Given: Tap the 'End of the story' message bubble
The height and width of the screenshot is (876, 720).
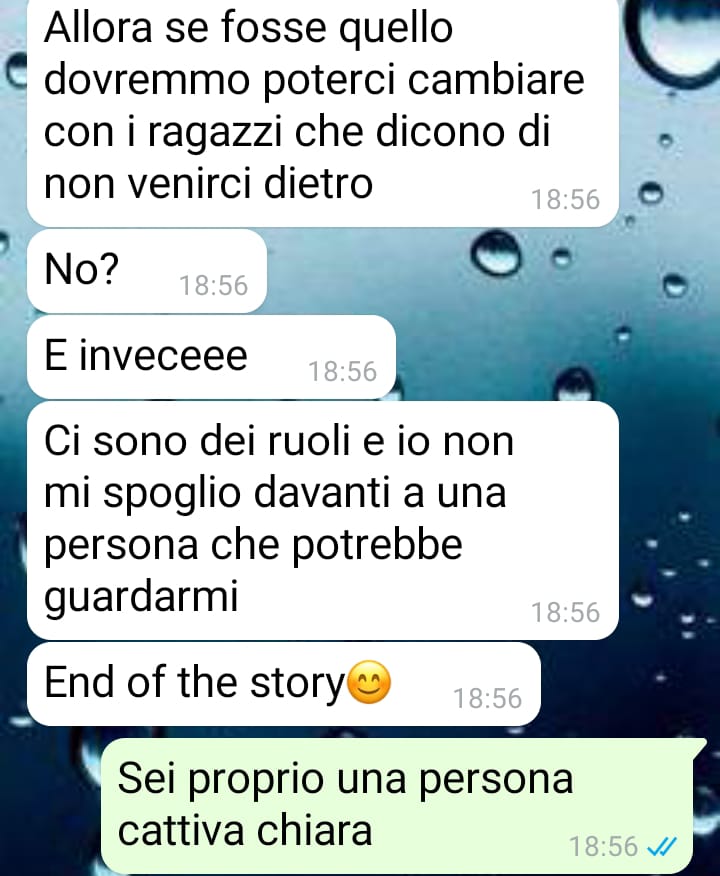Looking at the screenshot, I should click(284, 684).
